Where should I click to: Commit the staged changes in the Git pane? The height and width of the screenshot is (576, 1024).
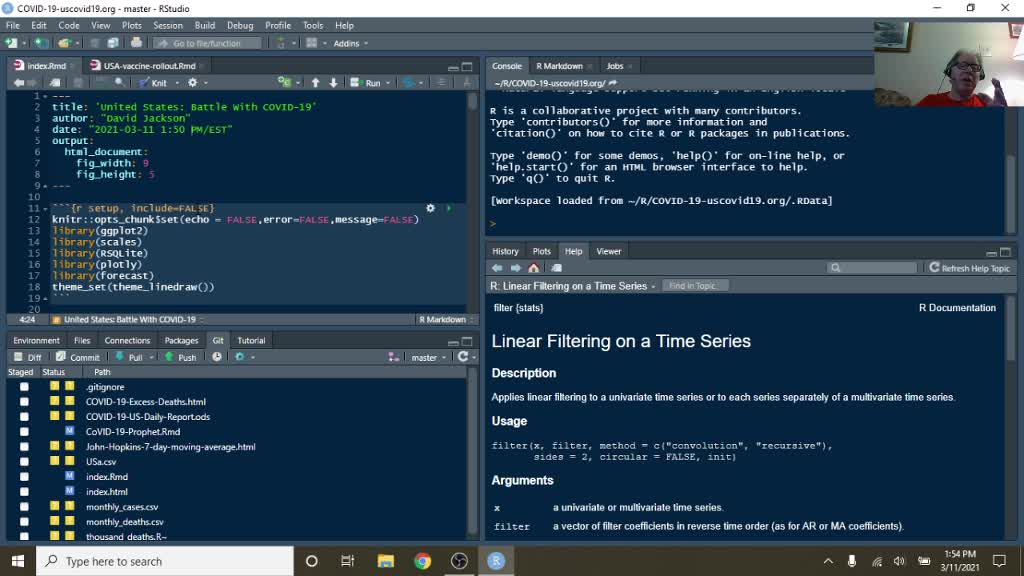(78, 357)
